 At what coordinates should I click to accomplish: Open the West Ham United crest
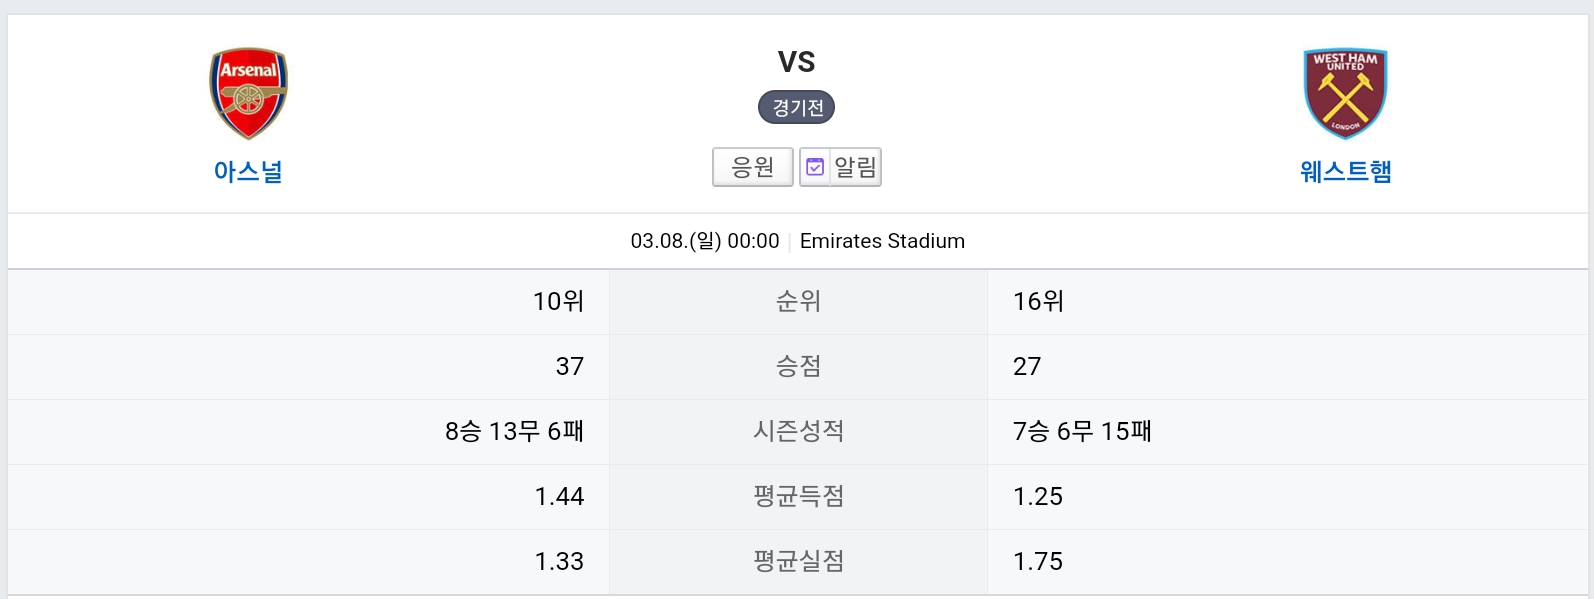point(1345,93)
